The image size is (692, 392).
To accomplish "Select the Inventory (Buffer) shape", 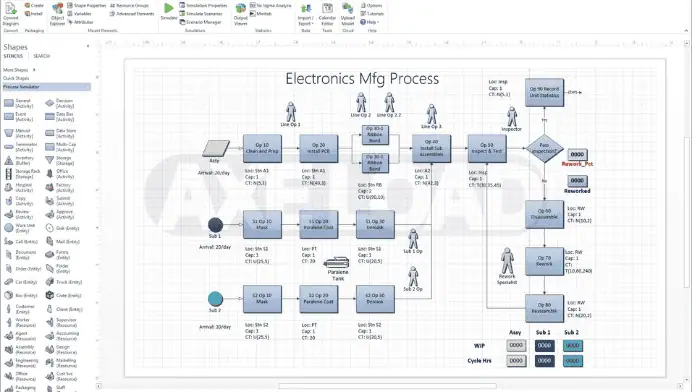I will pyautogui.click(x=19, y=161).
